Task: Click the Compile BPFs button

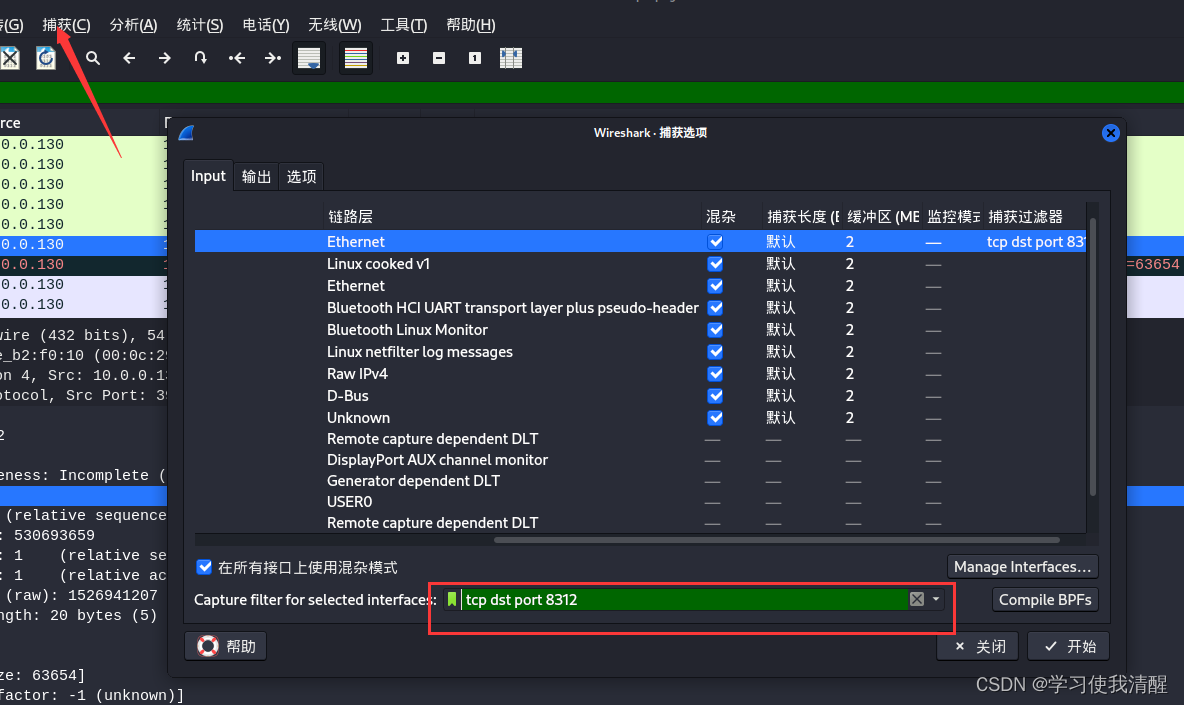Action: click(1045, 599)
